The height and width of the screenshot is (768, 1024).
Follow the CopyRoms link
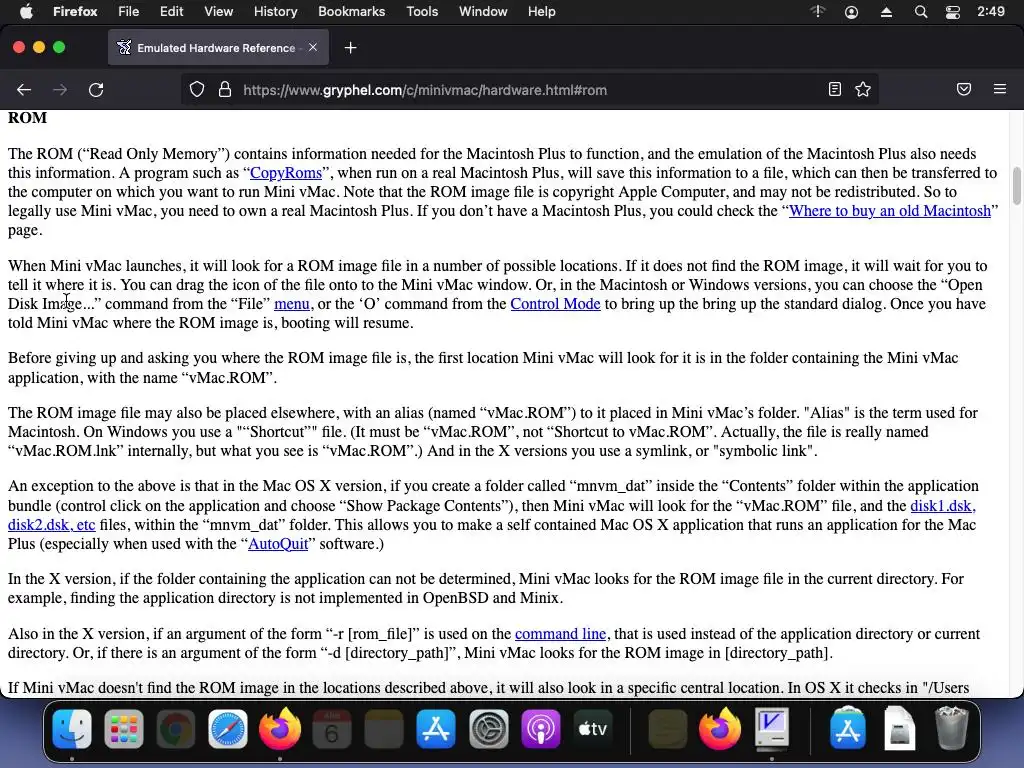(286, 173)
